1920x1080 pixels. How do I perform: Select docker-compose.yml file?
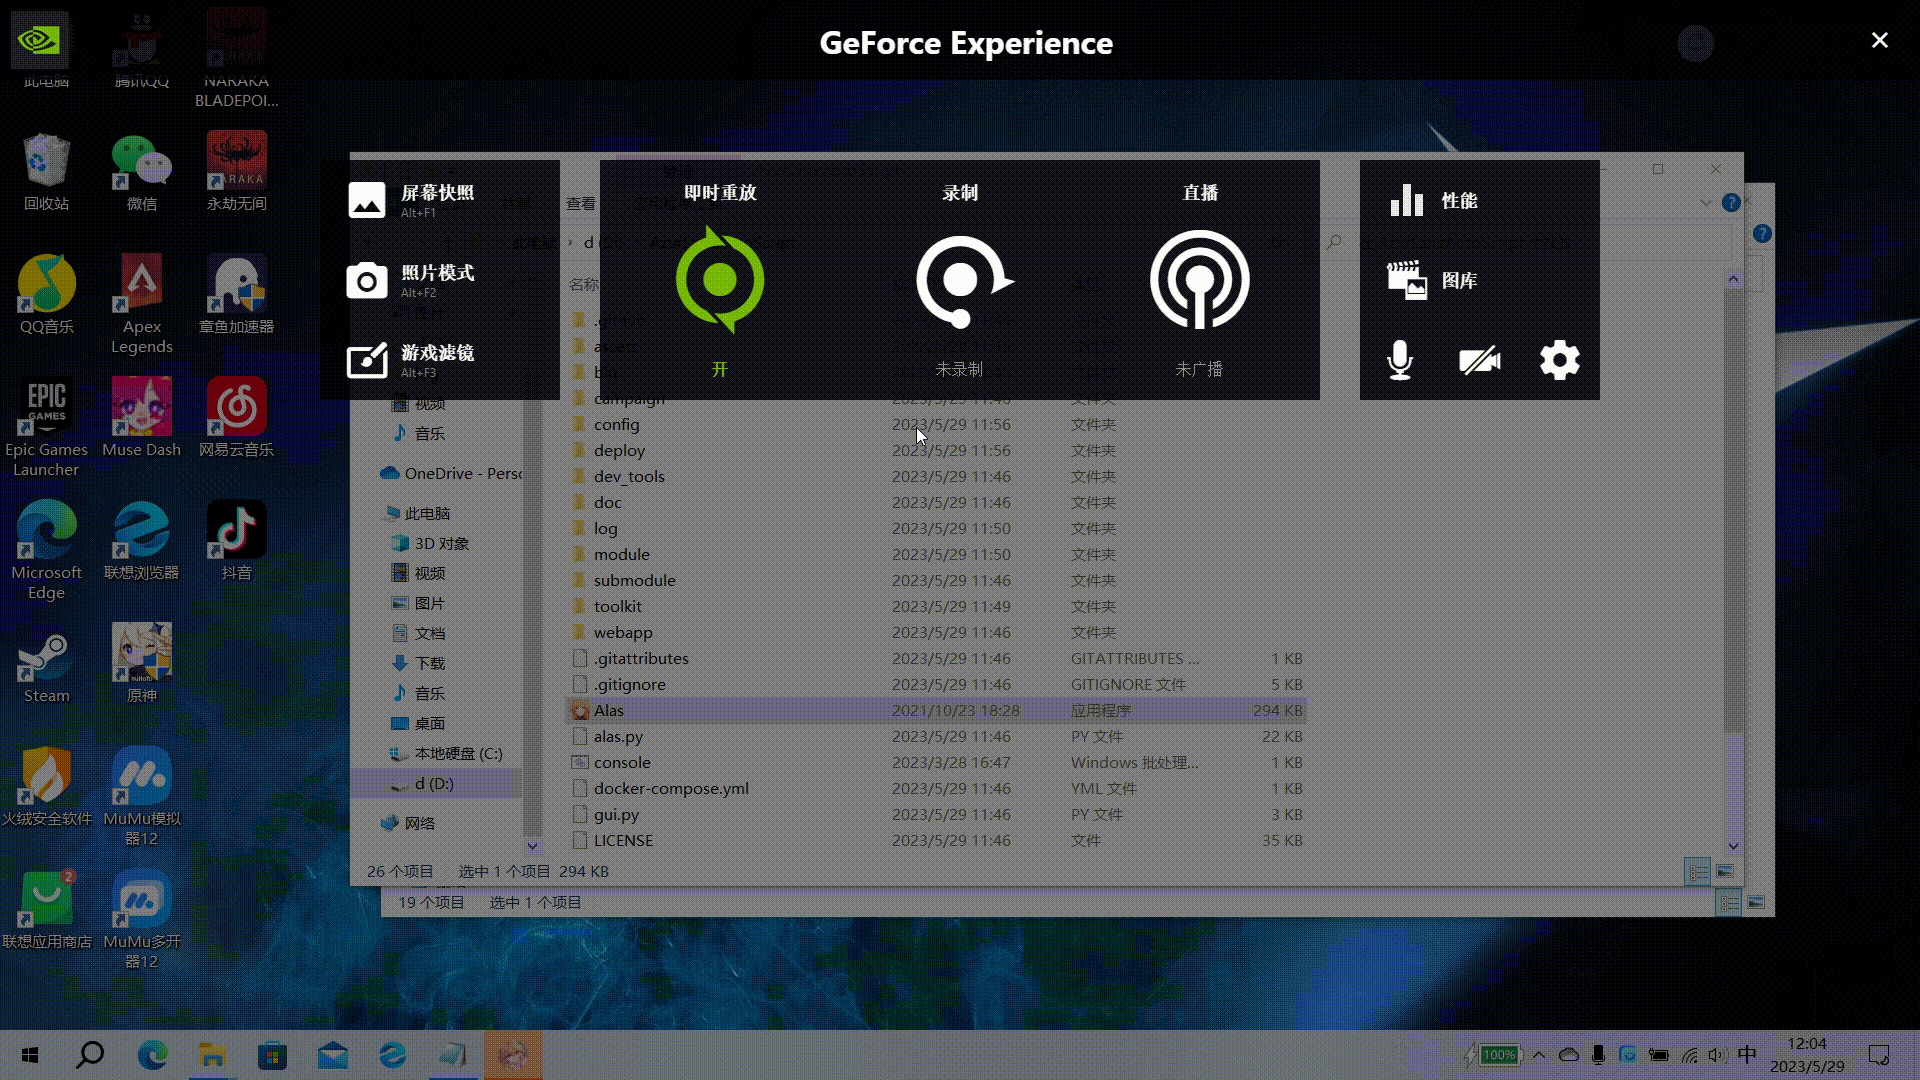click(936, 788)
